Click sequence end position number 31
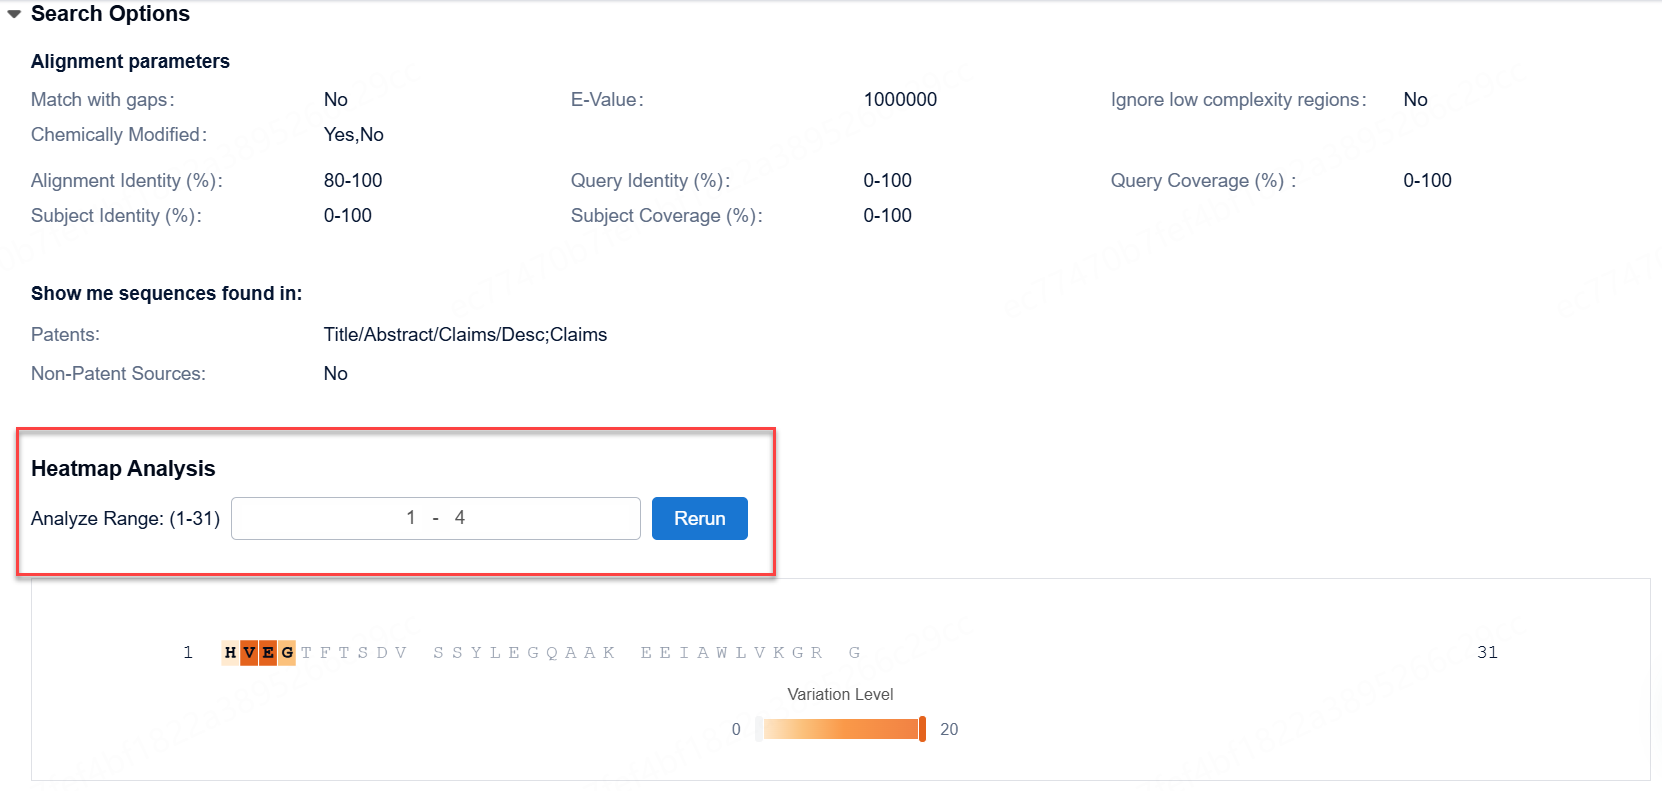The width and height of the screenshot is (1662, 791). coord(1487,653)
